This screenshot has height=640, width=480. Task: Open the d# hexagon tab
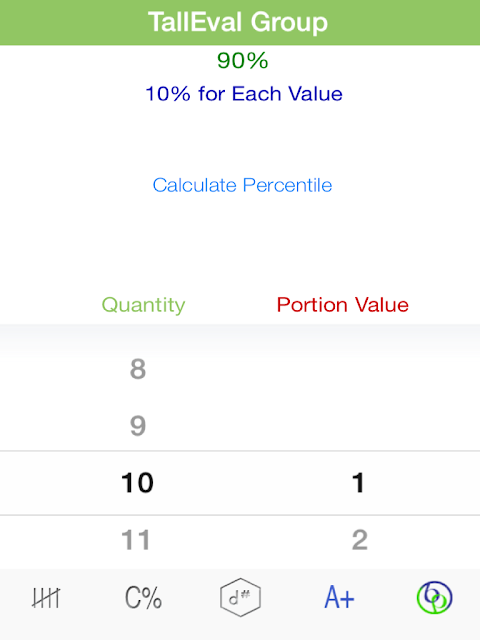[x=240, y=597]
